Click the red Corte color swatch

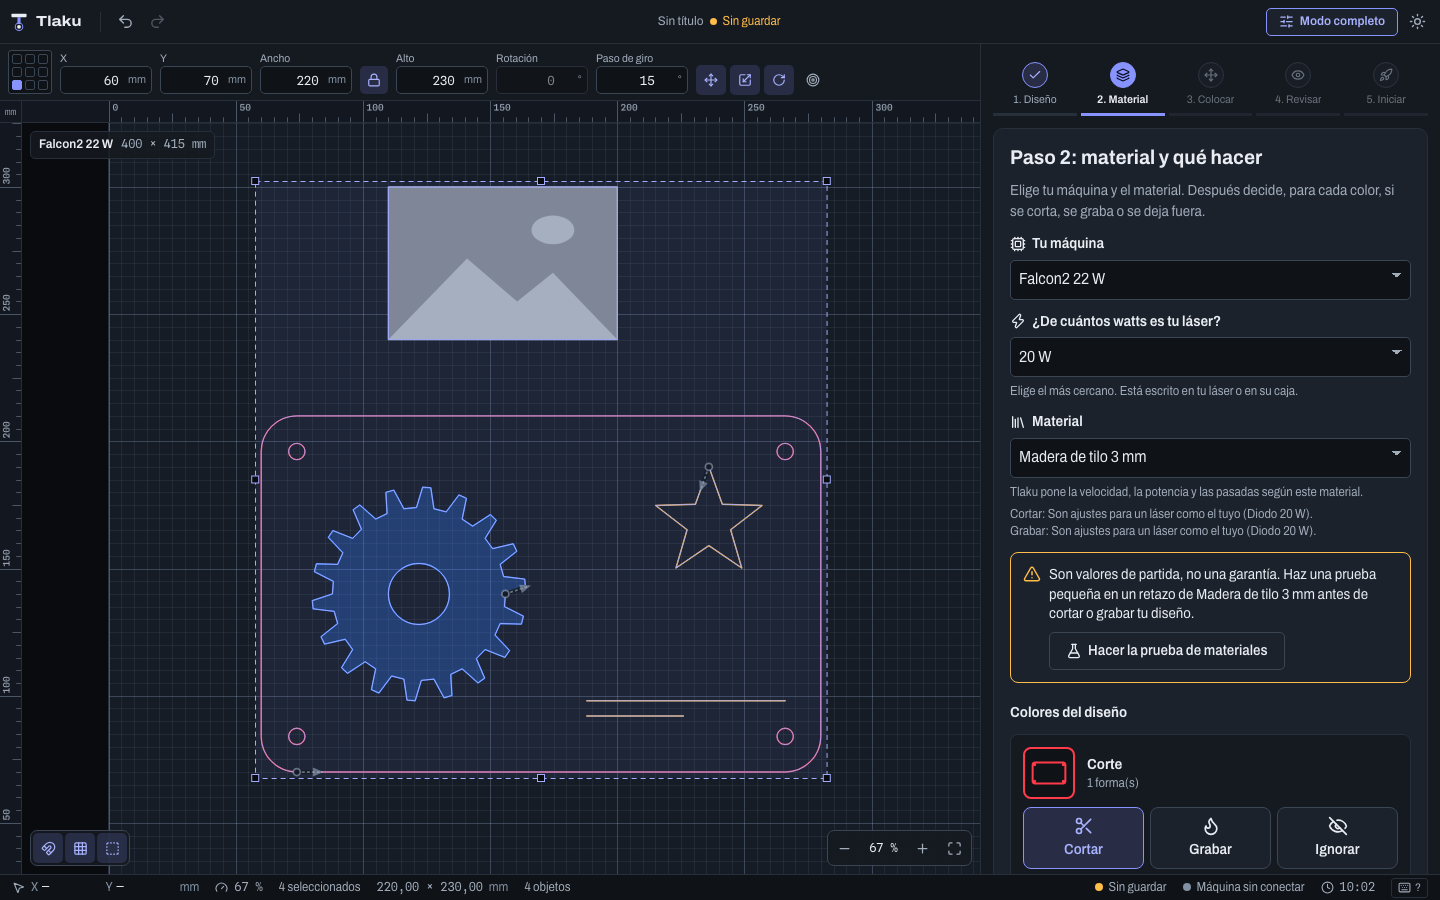click(x=1049, y=773)
